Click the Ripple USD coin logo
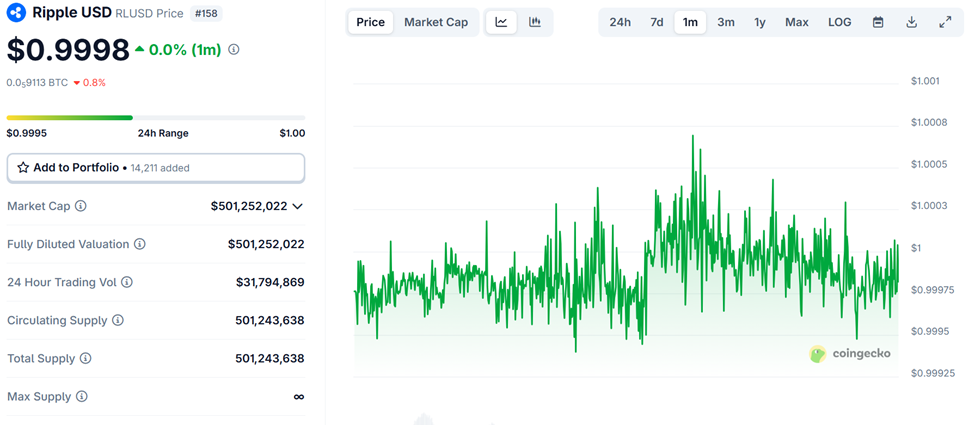975x425 pixels. coord(15,13)
